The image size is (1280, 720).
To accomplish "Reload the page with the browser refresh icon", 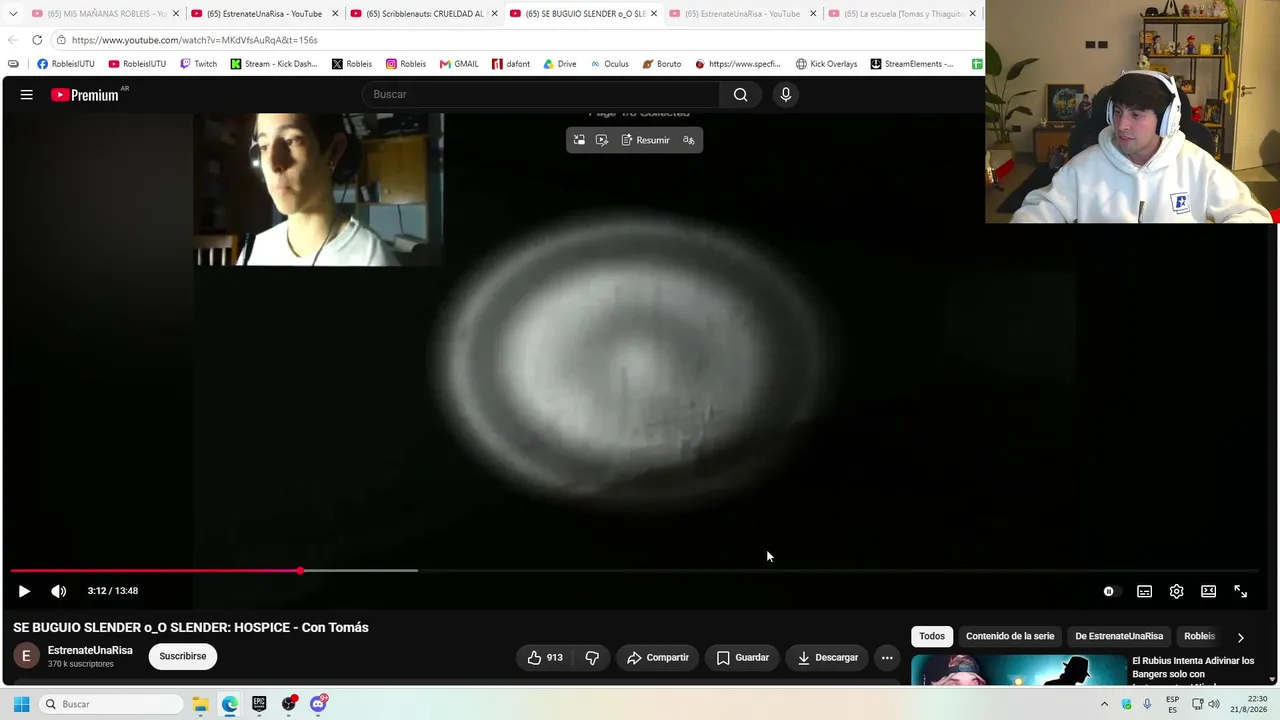I will coord(37,40).
